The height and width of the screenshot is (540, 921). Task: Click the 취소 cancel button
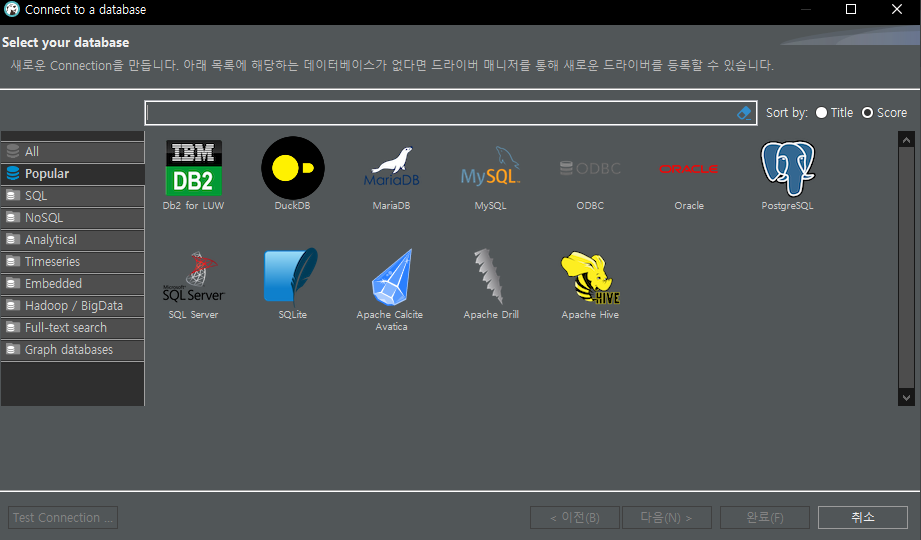[x=863, y=518]
